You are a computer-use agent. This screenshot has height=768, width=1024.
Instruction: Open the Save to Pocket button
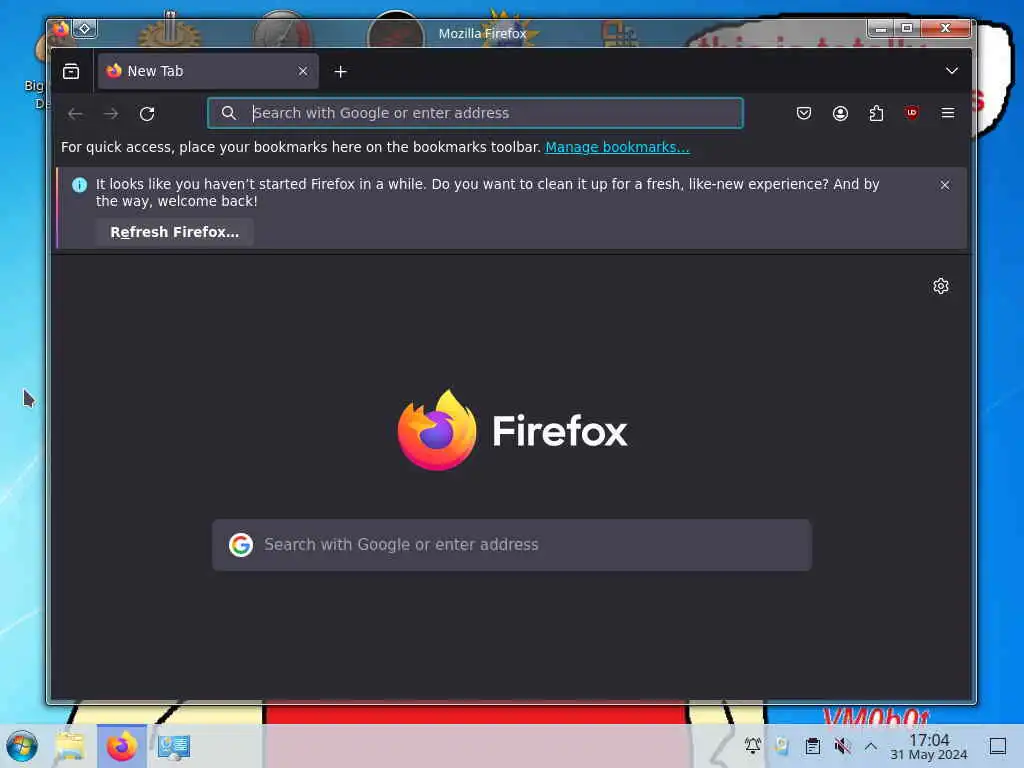804,113
